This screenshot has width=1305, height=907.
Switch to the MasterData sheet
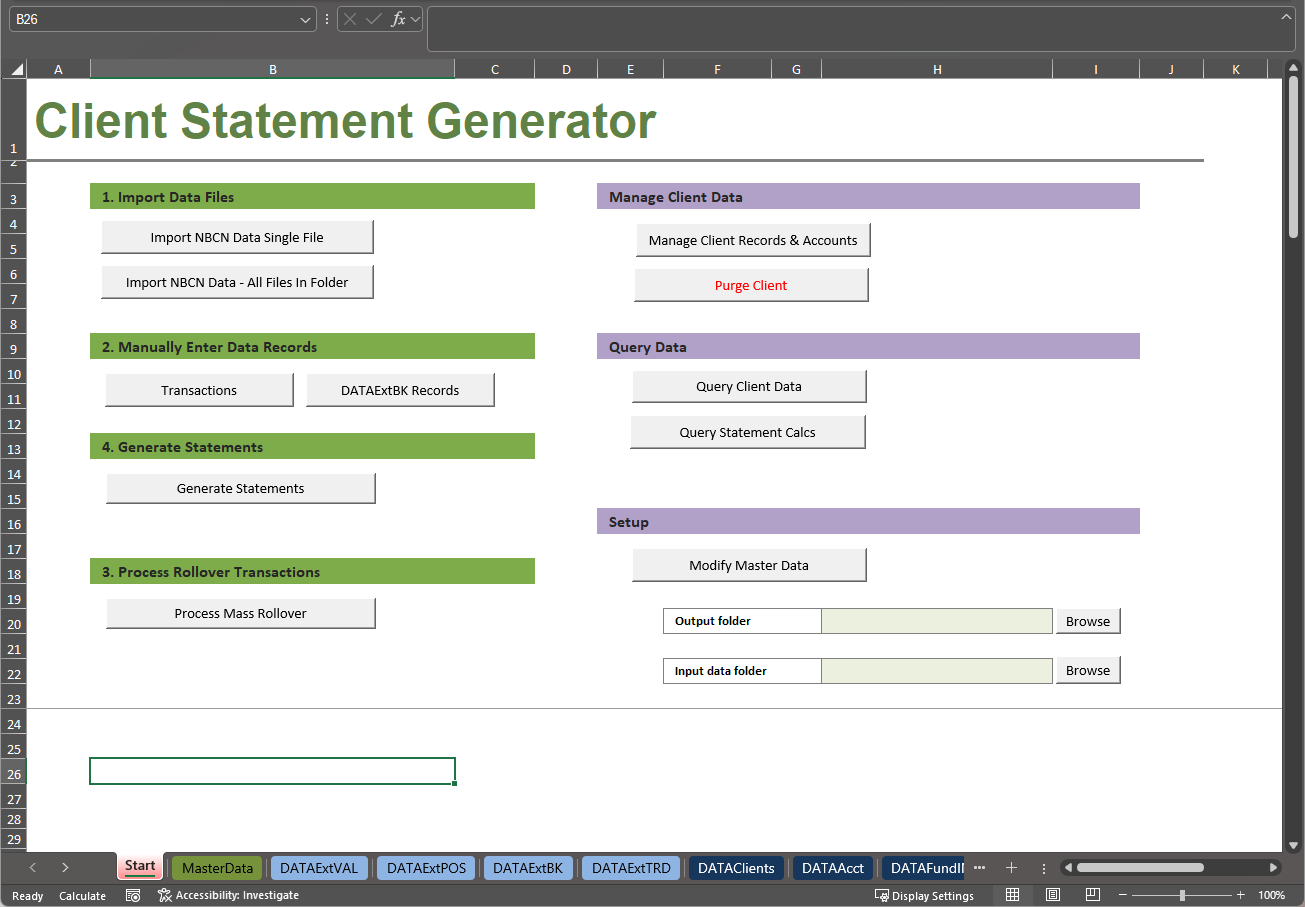point(216,867)
